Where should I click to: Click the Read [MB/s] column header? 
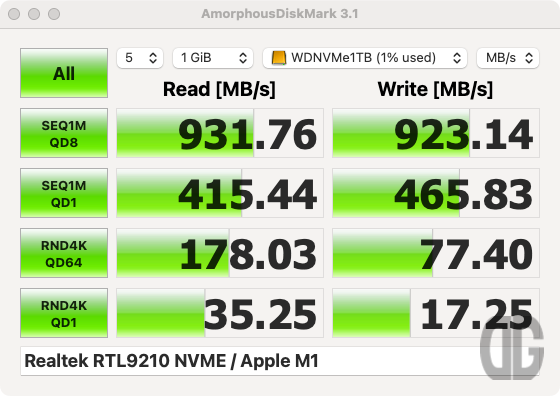pyautogui.click(x=219, y=89)
